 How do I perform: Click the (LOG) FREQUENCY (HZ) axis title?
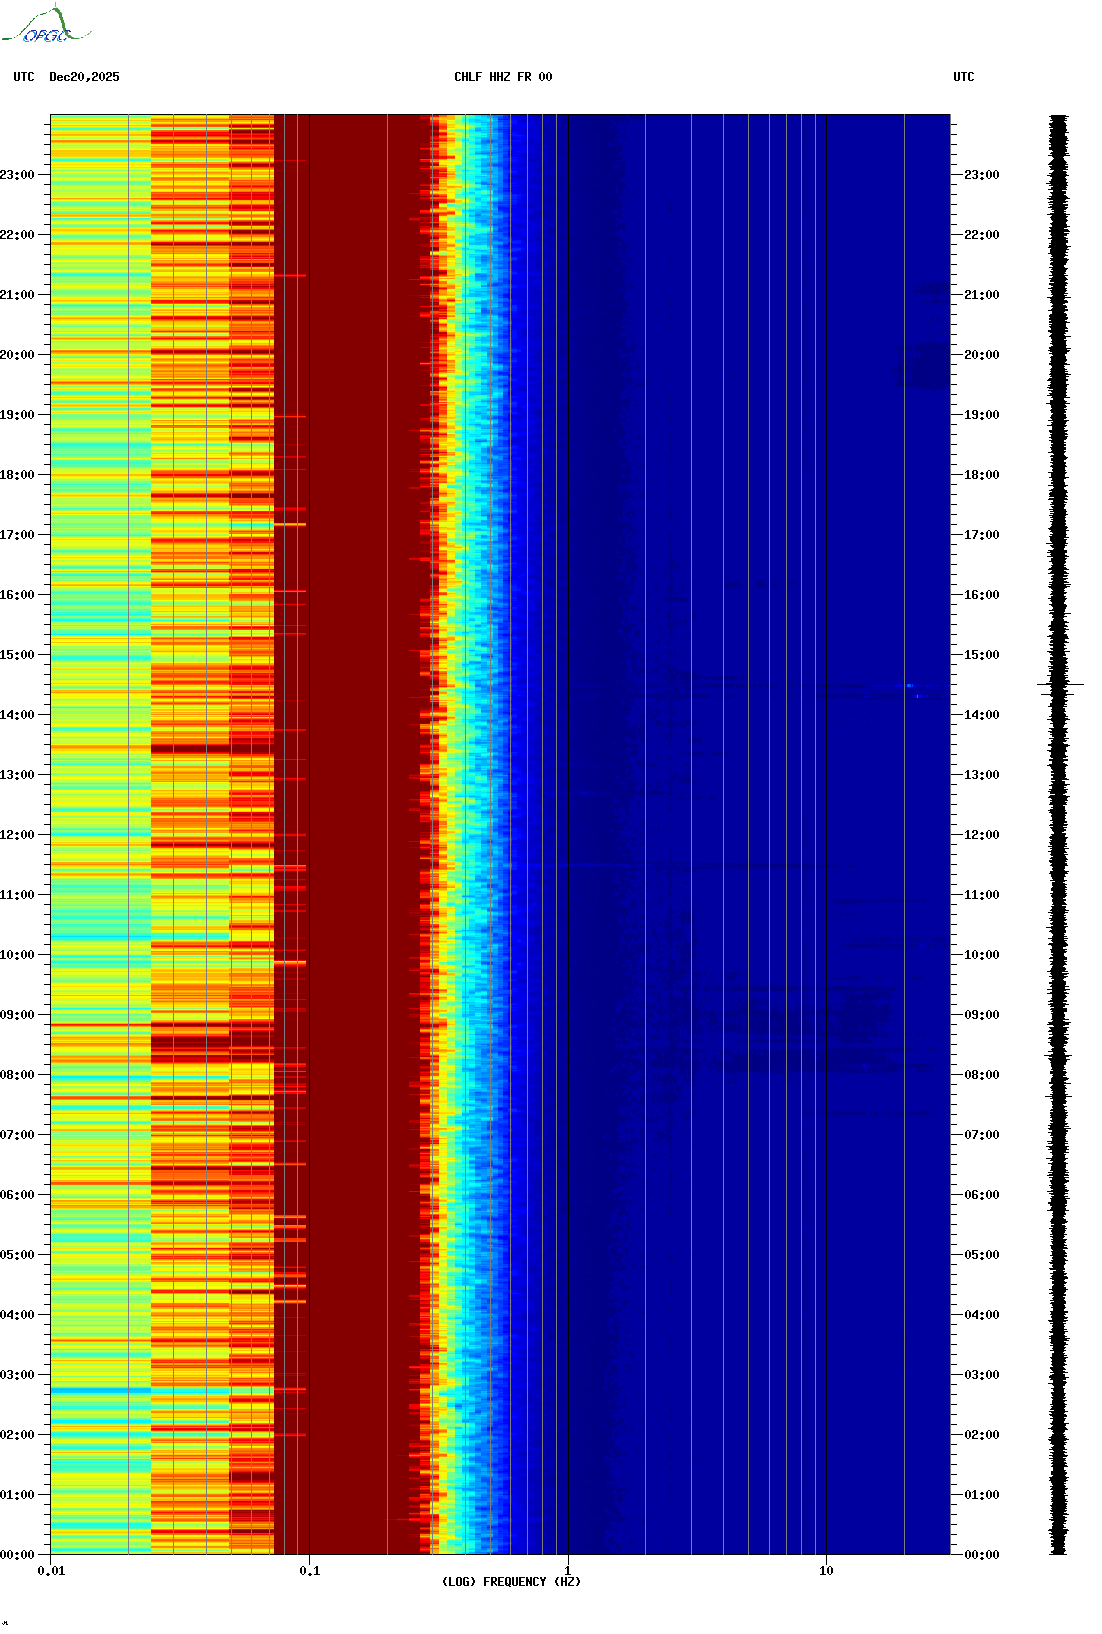click(511, 1582)
